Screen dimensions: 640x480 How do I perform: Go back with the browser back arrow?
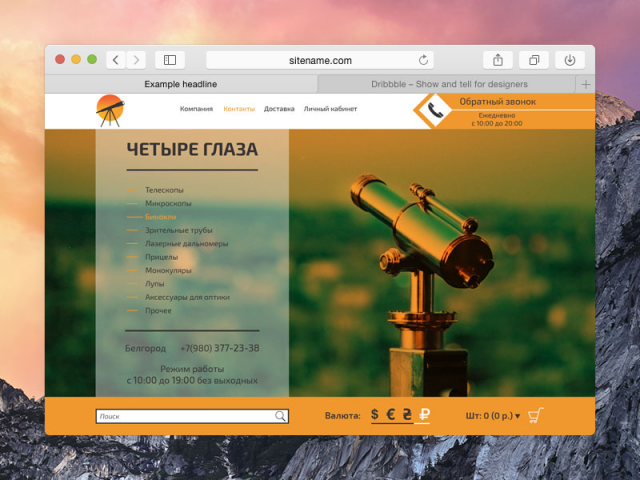(116, 60)
